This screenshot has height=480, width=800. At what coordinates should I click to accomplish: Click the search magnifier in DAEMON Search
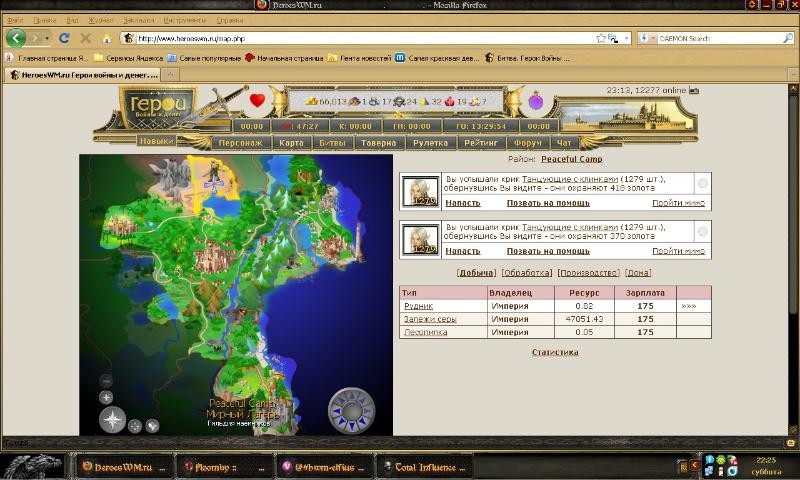tap(788, 38)
